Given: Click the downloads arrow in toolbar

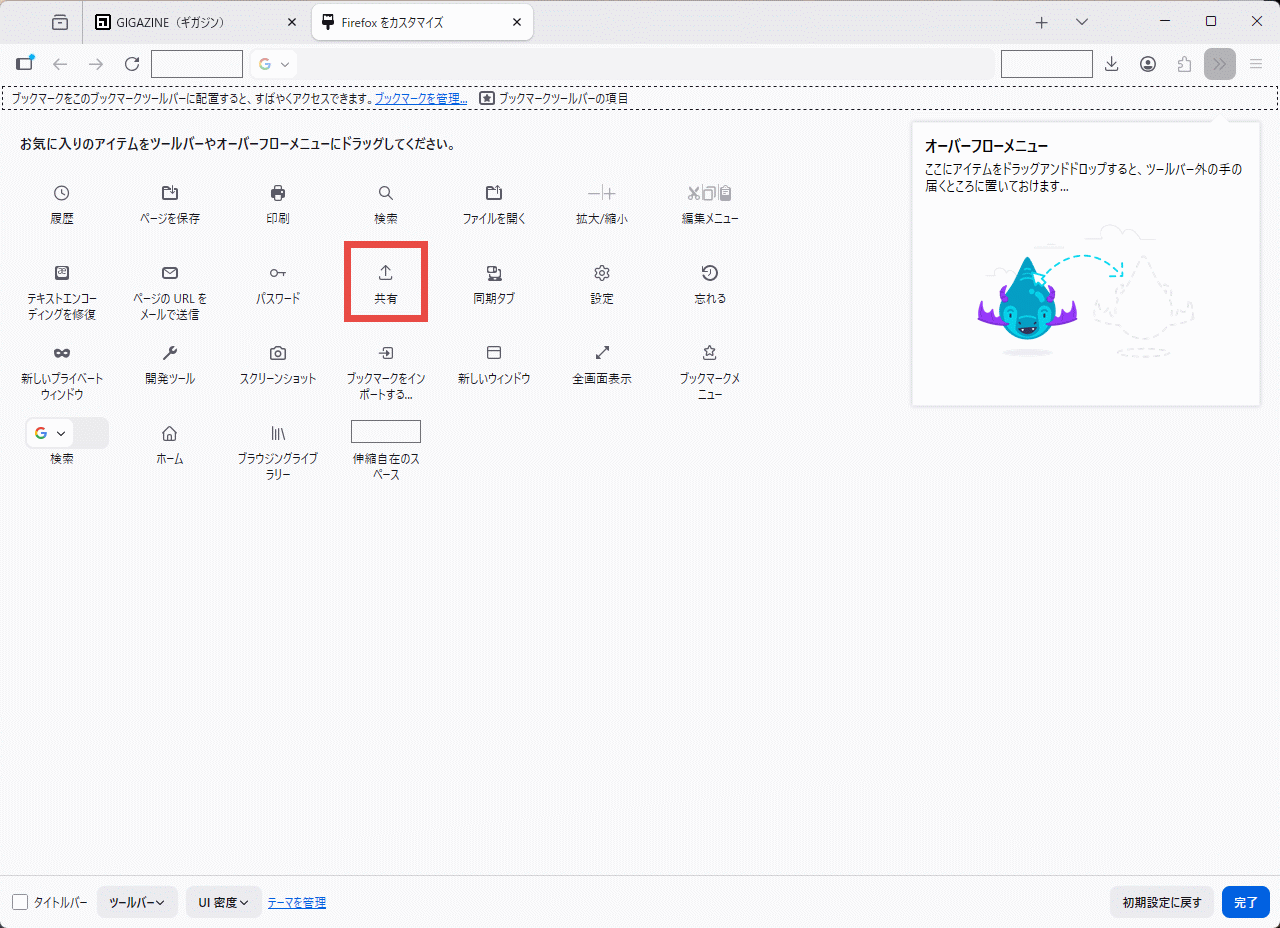Looking at the screenshot, I should pyautogui.click(x=1111, y=64).
